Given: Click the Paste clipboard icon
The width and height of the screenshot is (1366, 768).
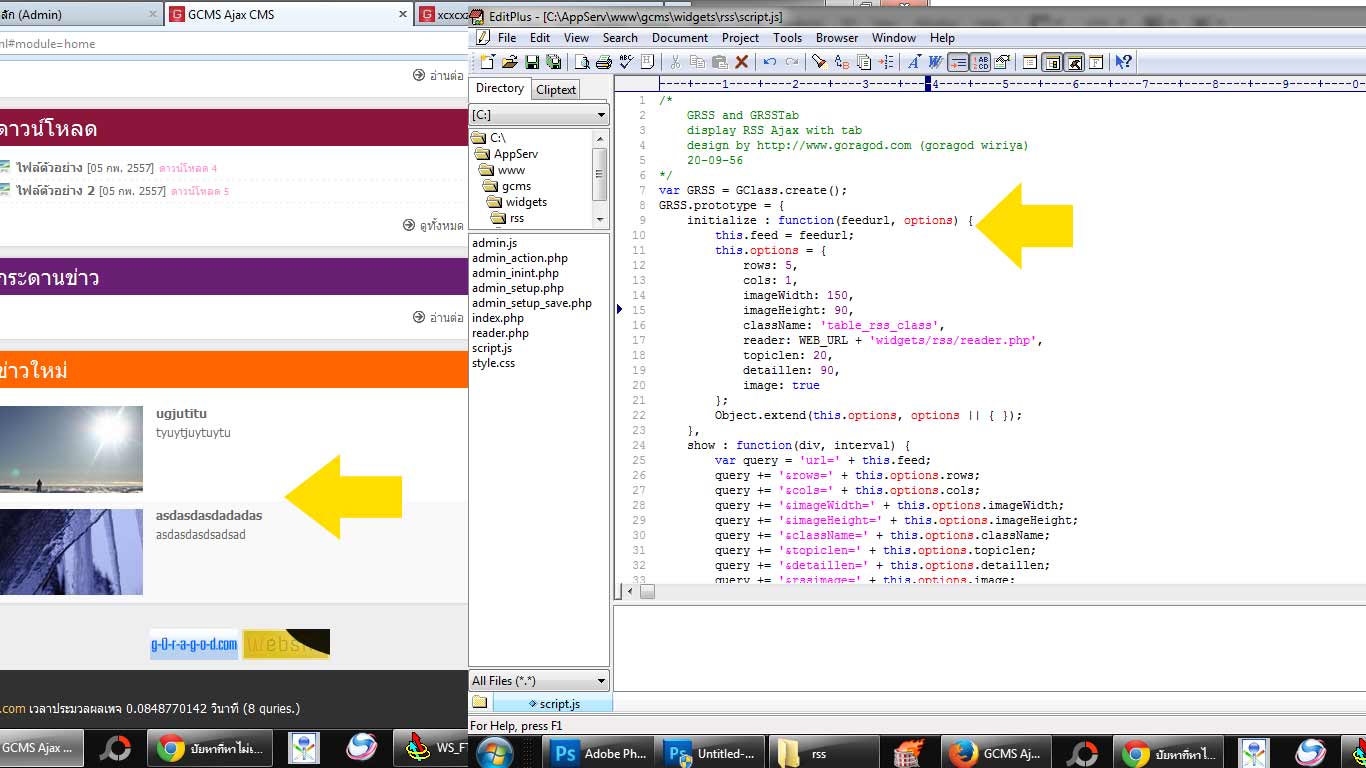Looking at the screenshot, I should coord(719,62).
